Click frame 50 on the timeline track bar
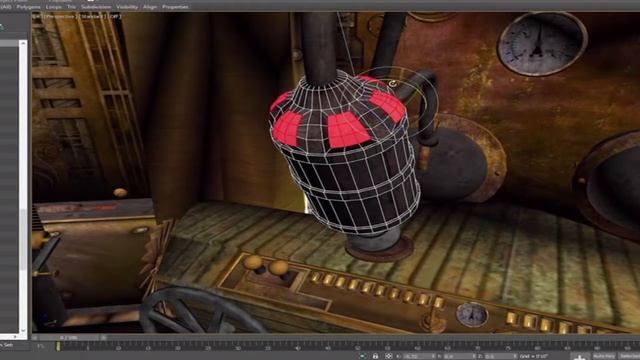This screenshot has width=640, height=360. [x=358, y=348]
